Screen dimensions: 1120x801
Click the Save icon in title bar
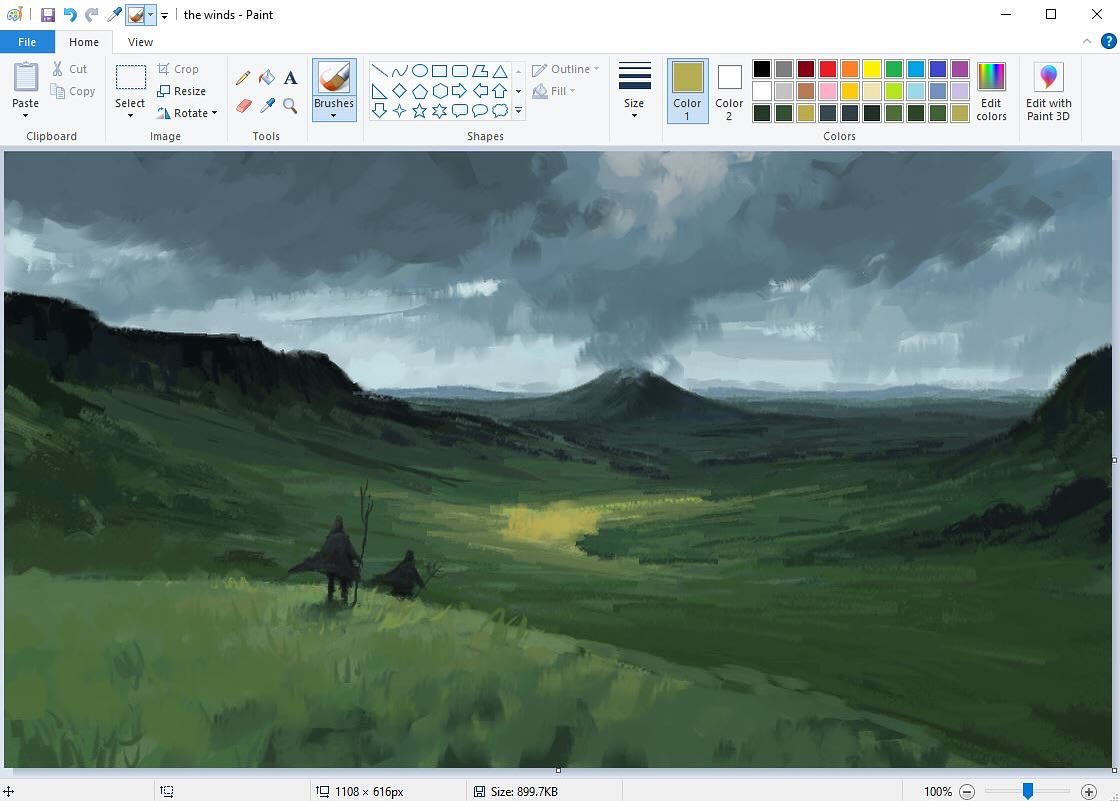pyautogui.click(x=48, y=14)
